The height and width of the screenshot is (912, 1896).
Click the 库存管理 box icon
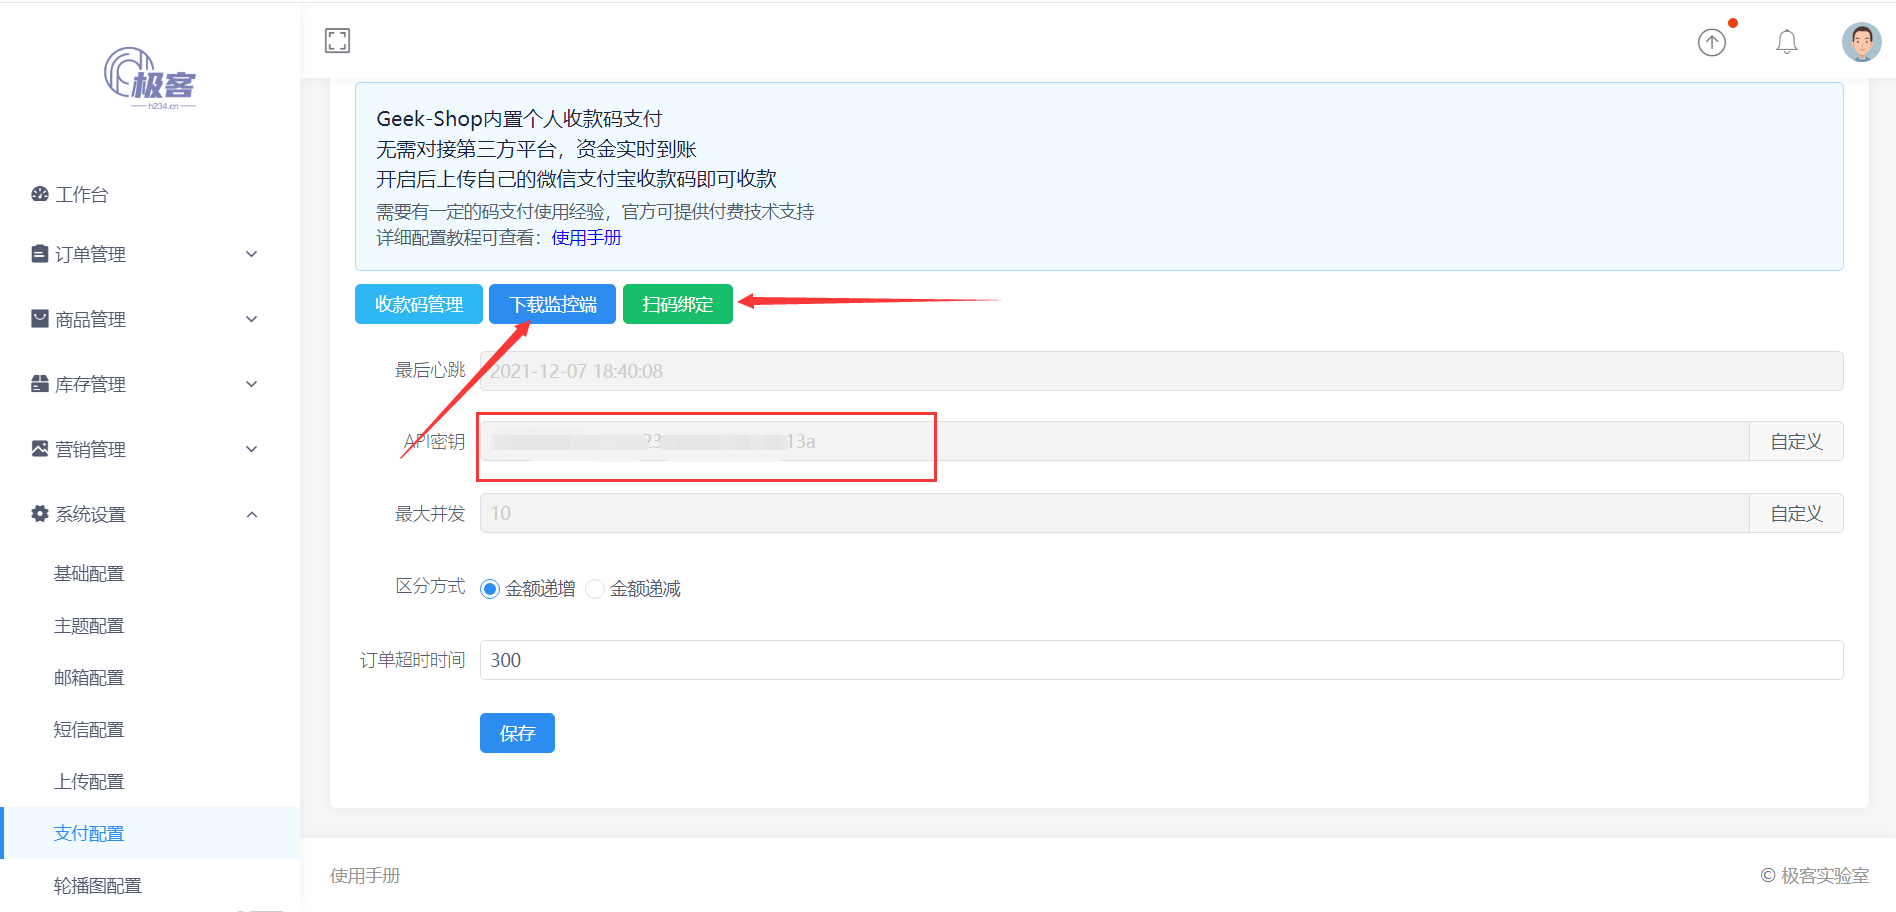pos(40,384)
